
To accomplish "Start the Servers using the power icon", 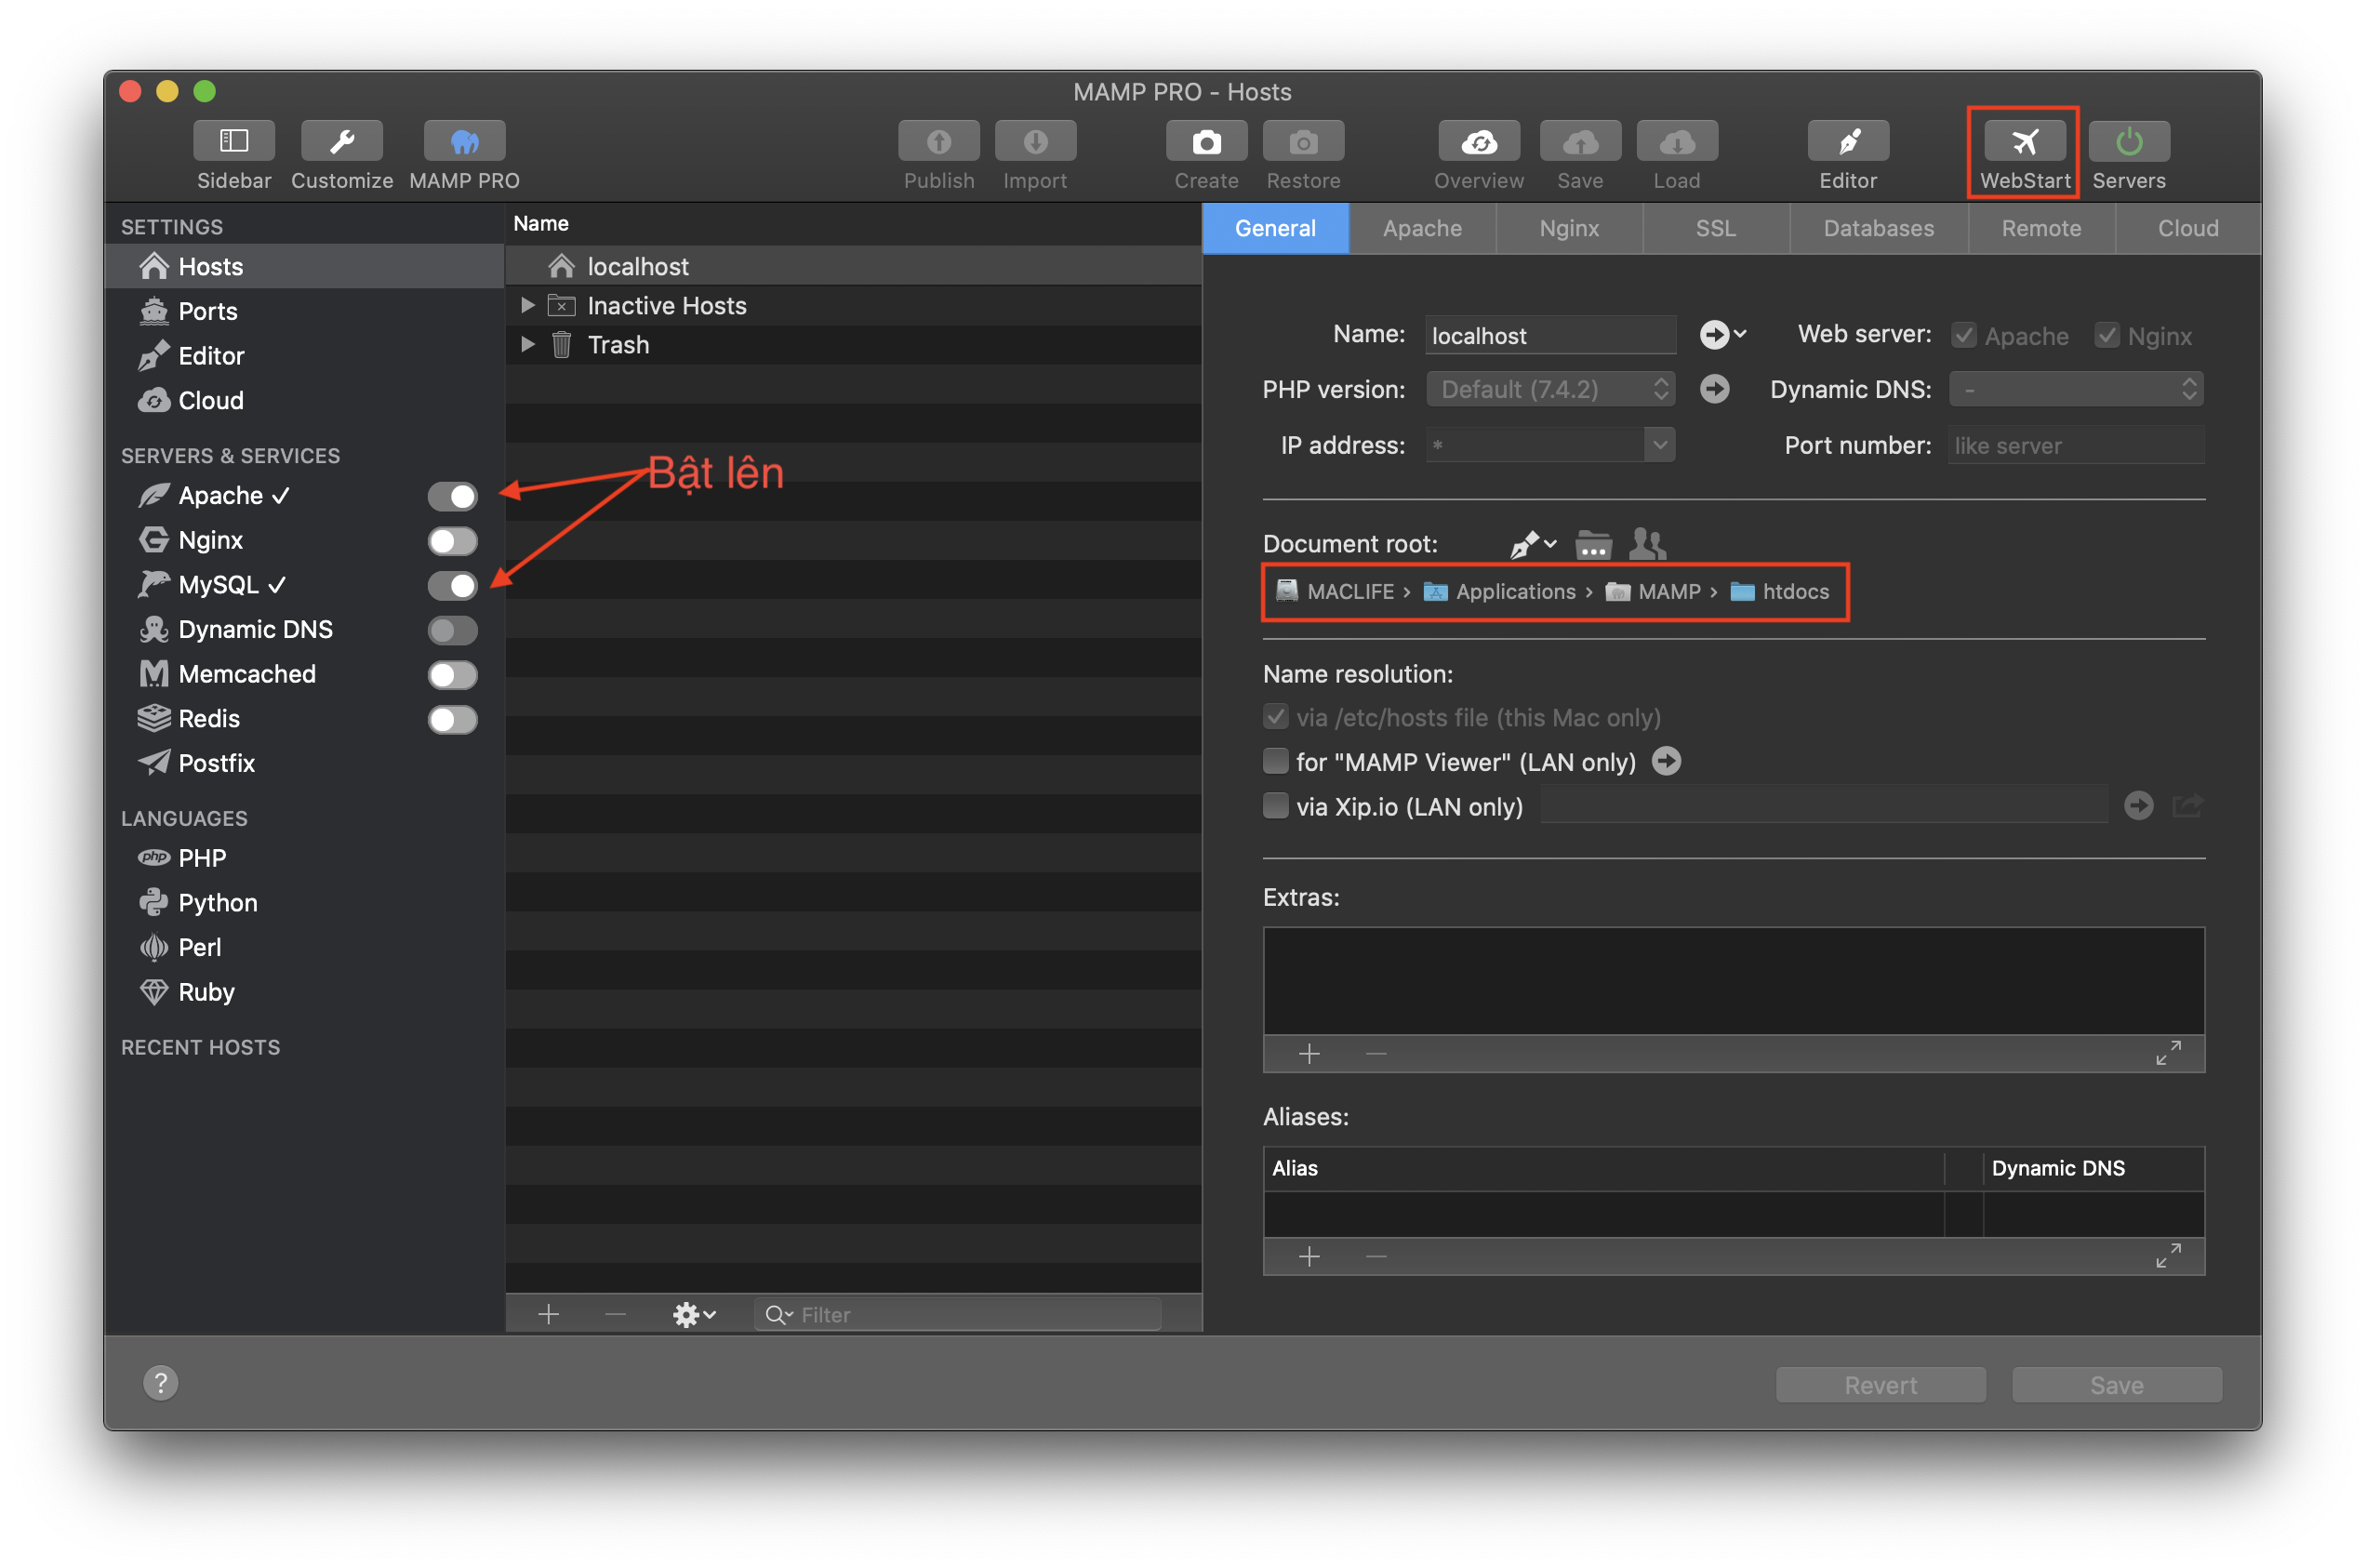I will click(2128, 141).
